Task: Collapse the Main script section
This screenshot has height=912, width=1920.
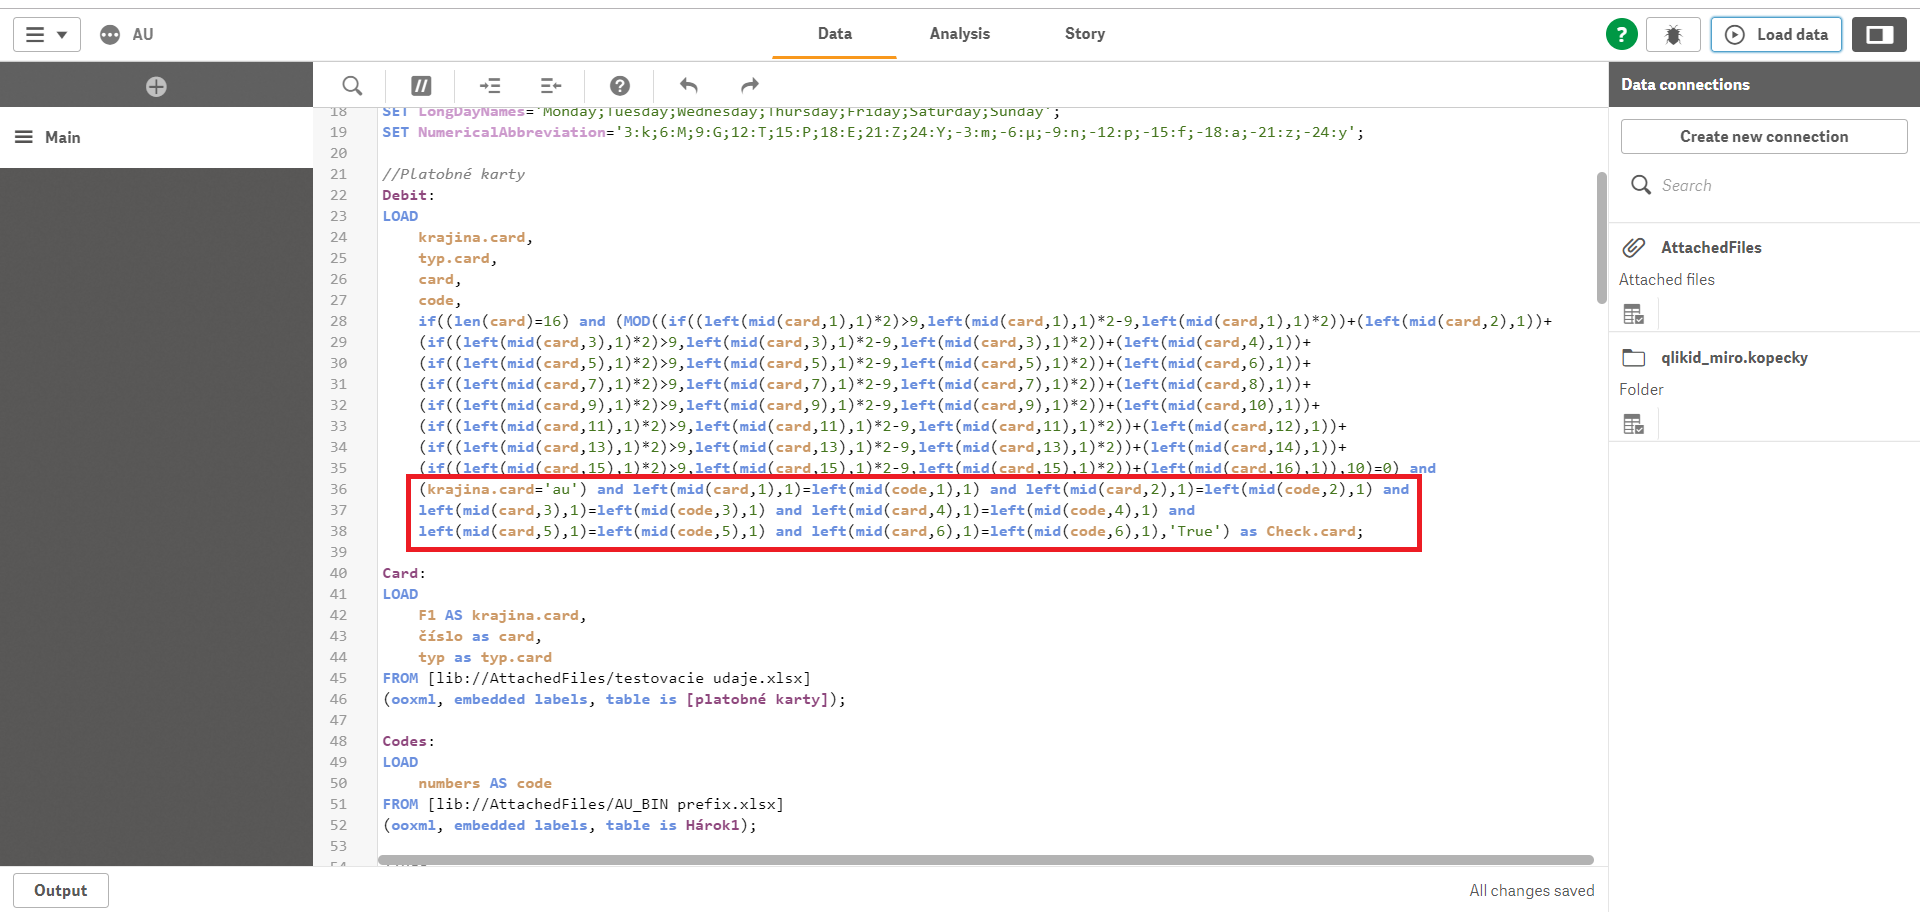Action: (24, 137)
